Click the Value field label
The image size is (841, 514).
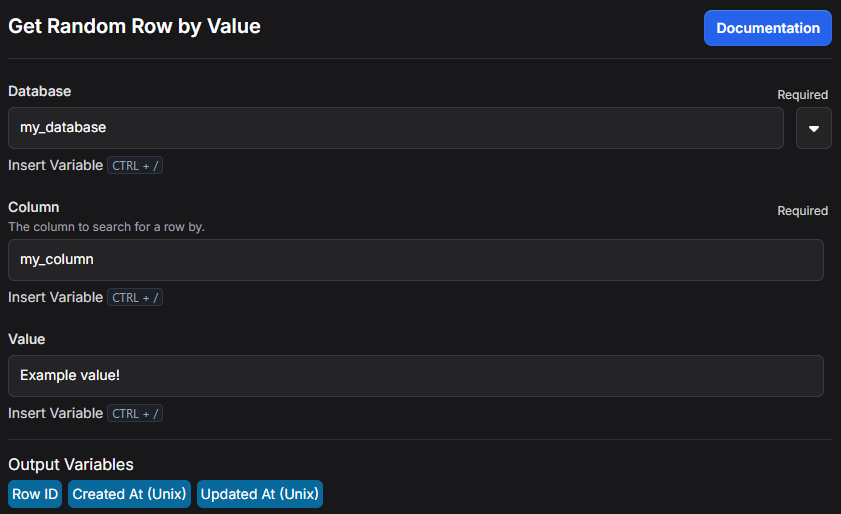[x=26, y=339]
